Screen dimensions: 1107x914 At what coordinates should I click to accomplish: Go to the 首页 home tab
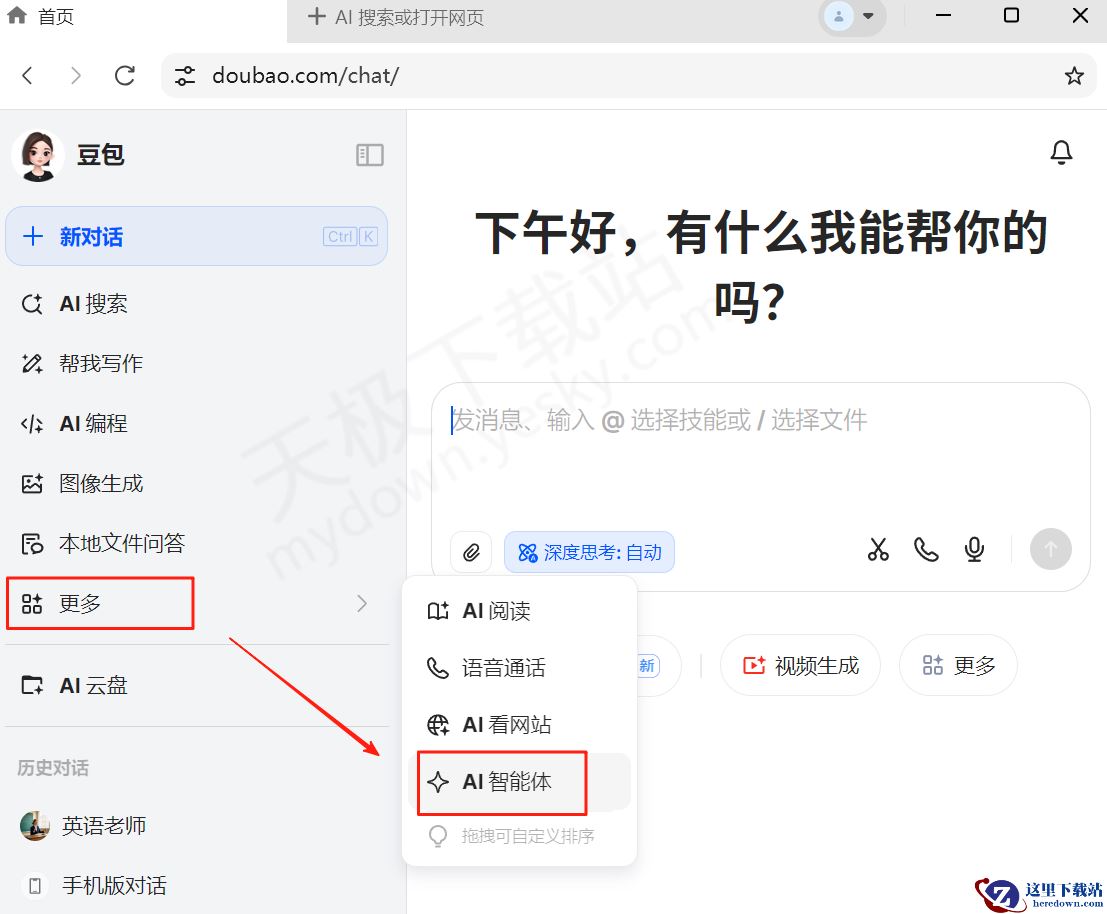pos(40,16)
